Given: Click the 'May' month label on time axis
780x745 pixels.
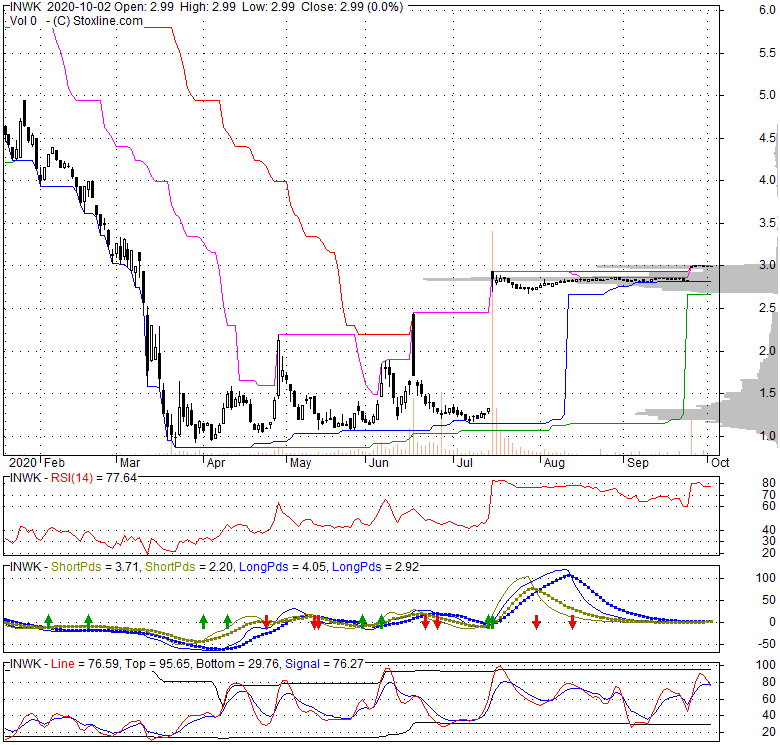Looking at the screenshot, I should click(300, 463).
